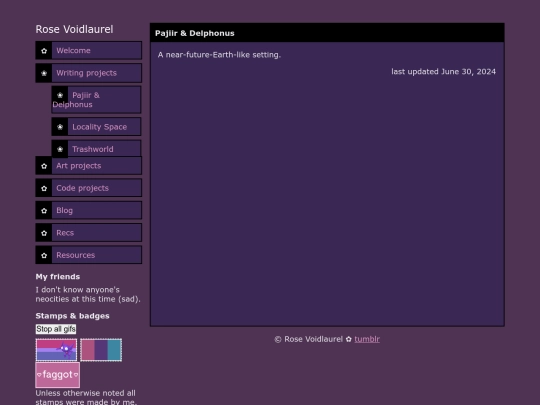Visit the Blog page
The image size is (540, 405).
tap(89, 210)
